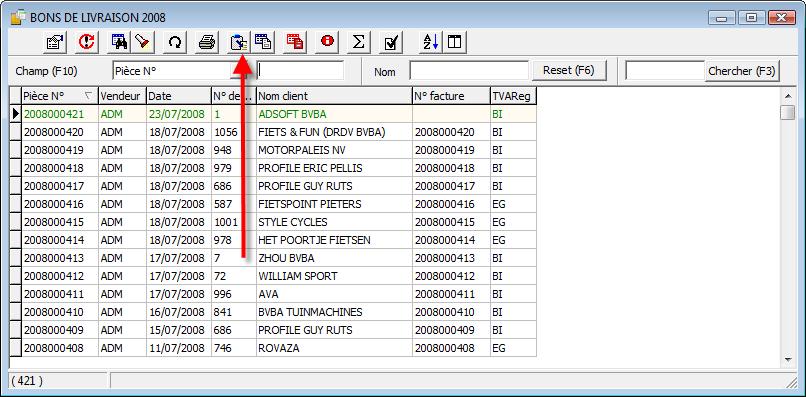
Task: Sort by the N° facture column header
Action: pos(451,96)
